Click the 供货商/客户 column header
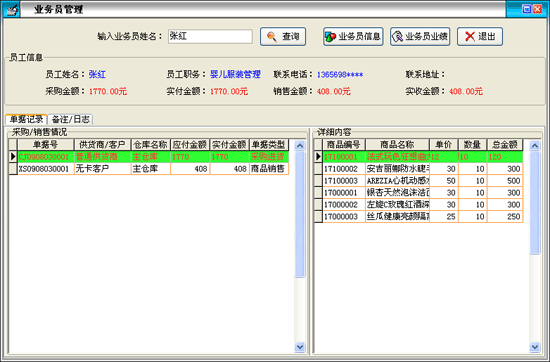This screenshot has width=550, height=362. click(102, 145)
